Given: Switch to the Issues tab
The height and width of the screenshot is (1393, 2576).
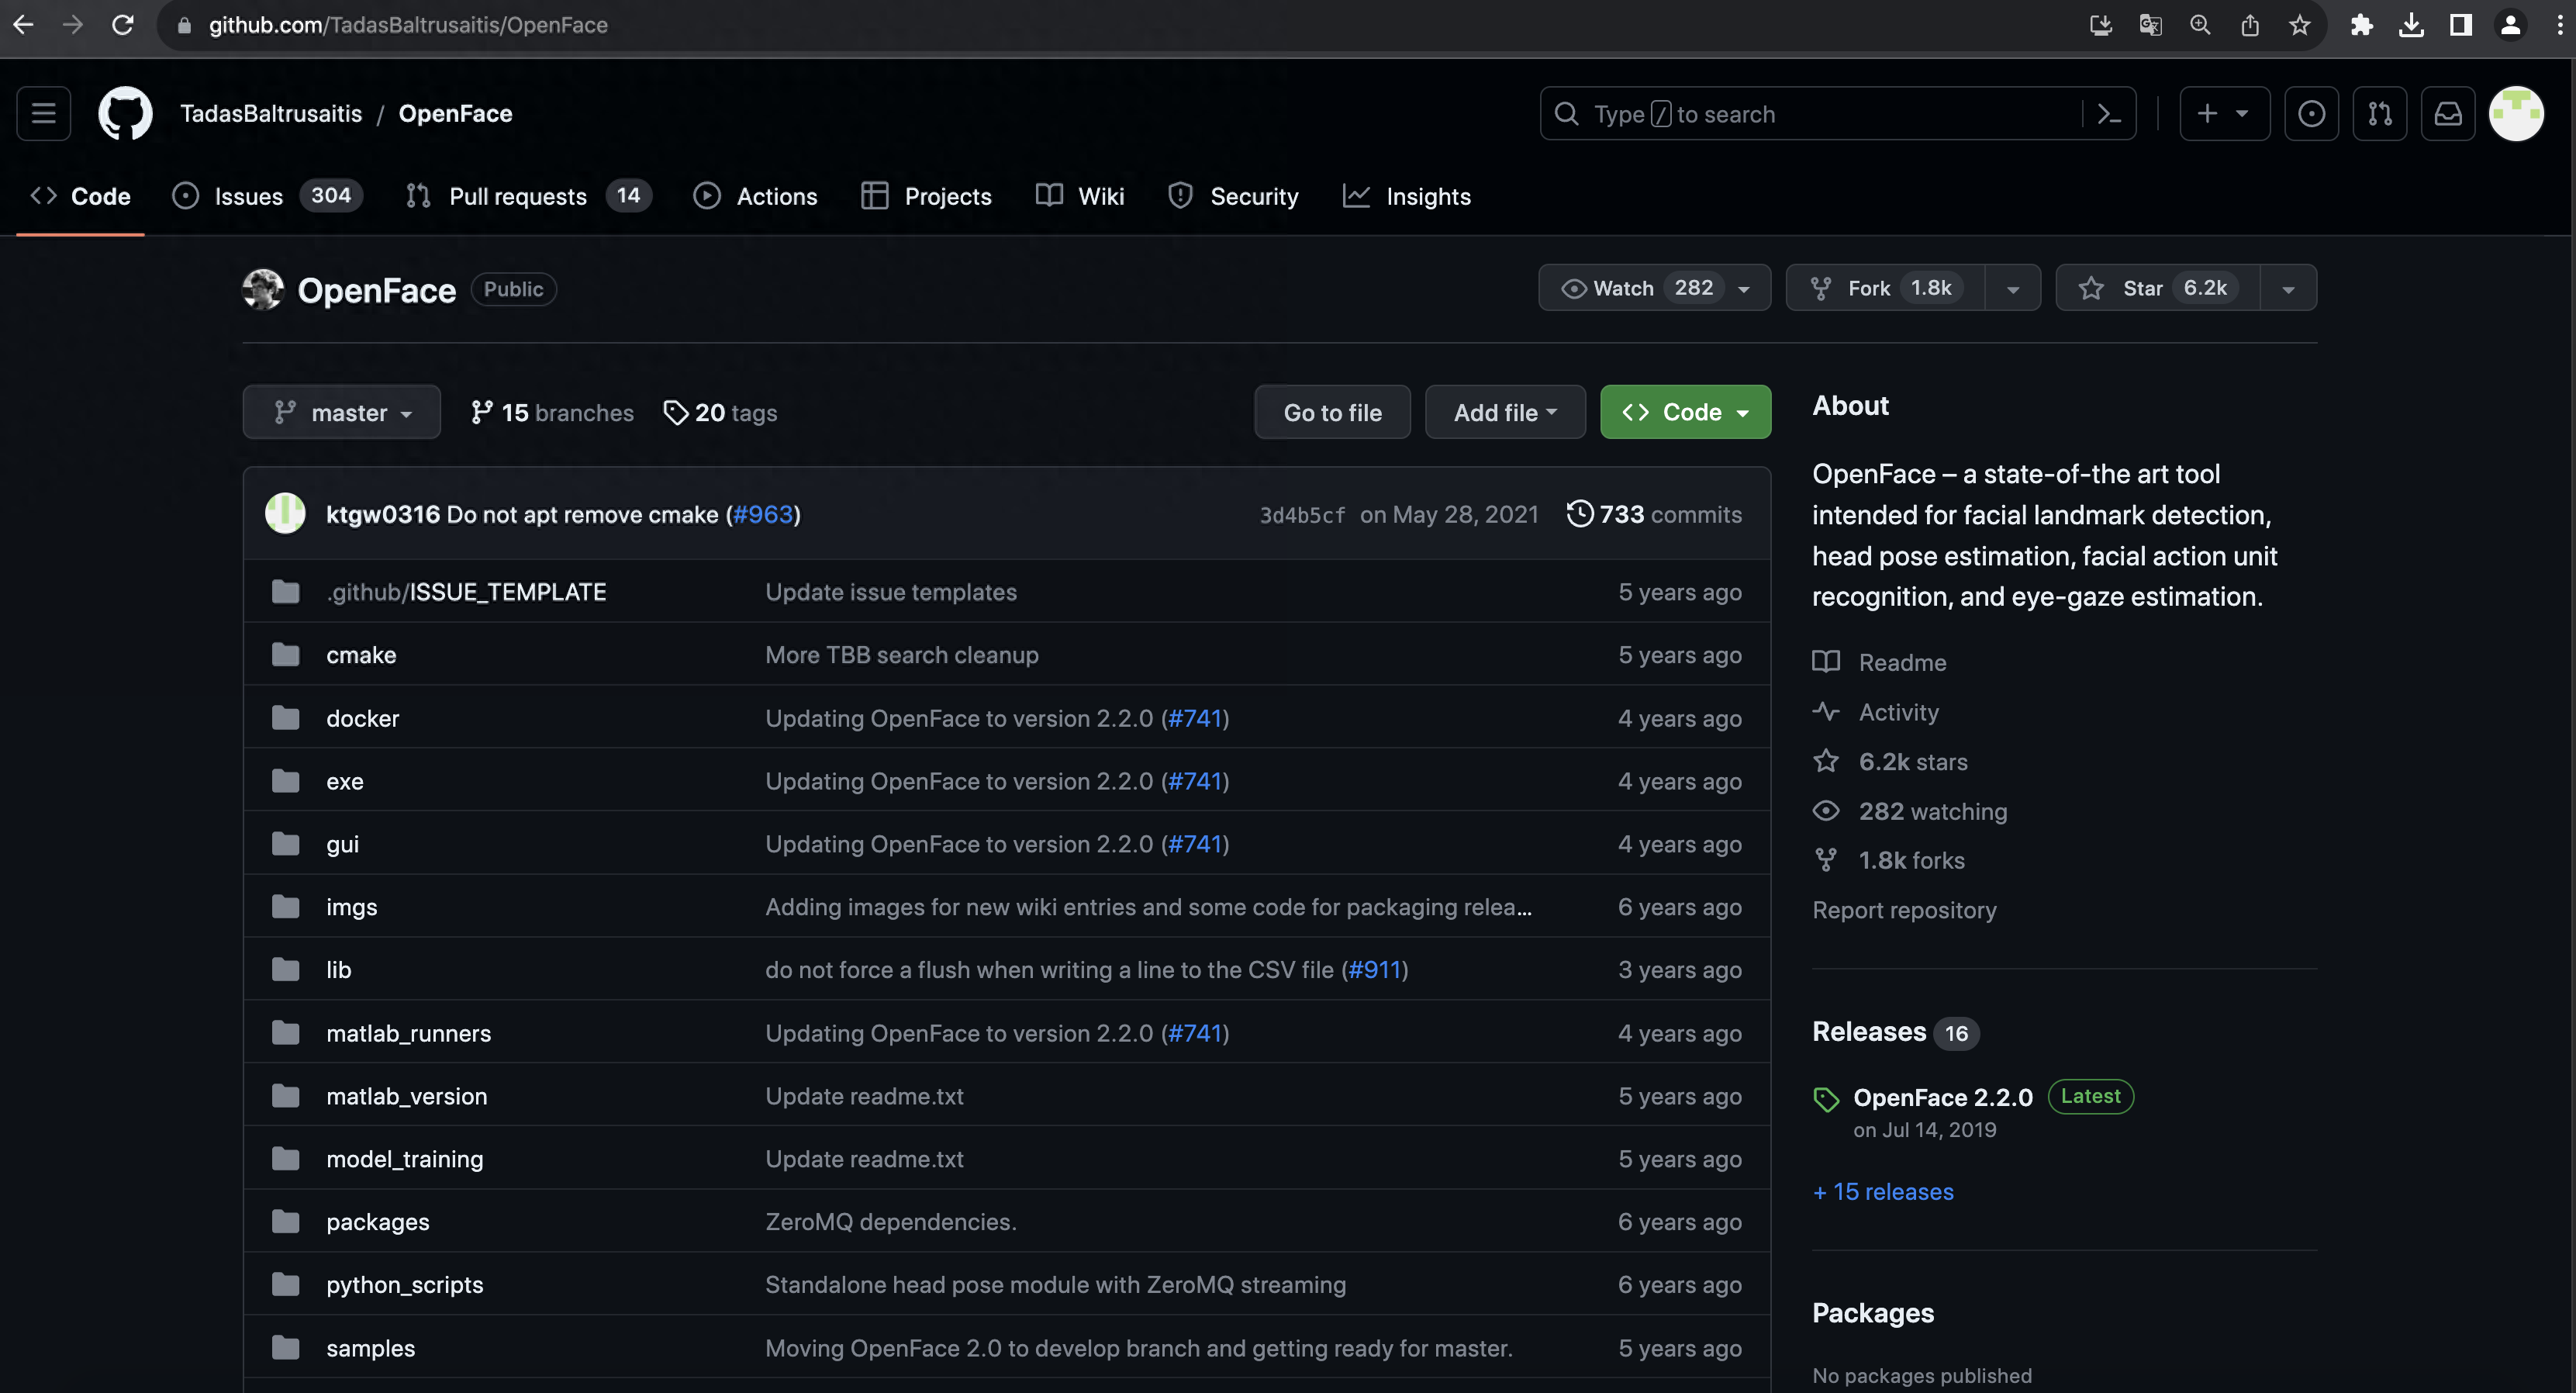Looking at the screenshot, I should [267, 196].
